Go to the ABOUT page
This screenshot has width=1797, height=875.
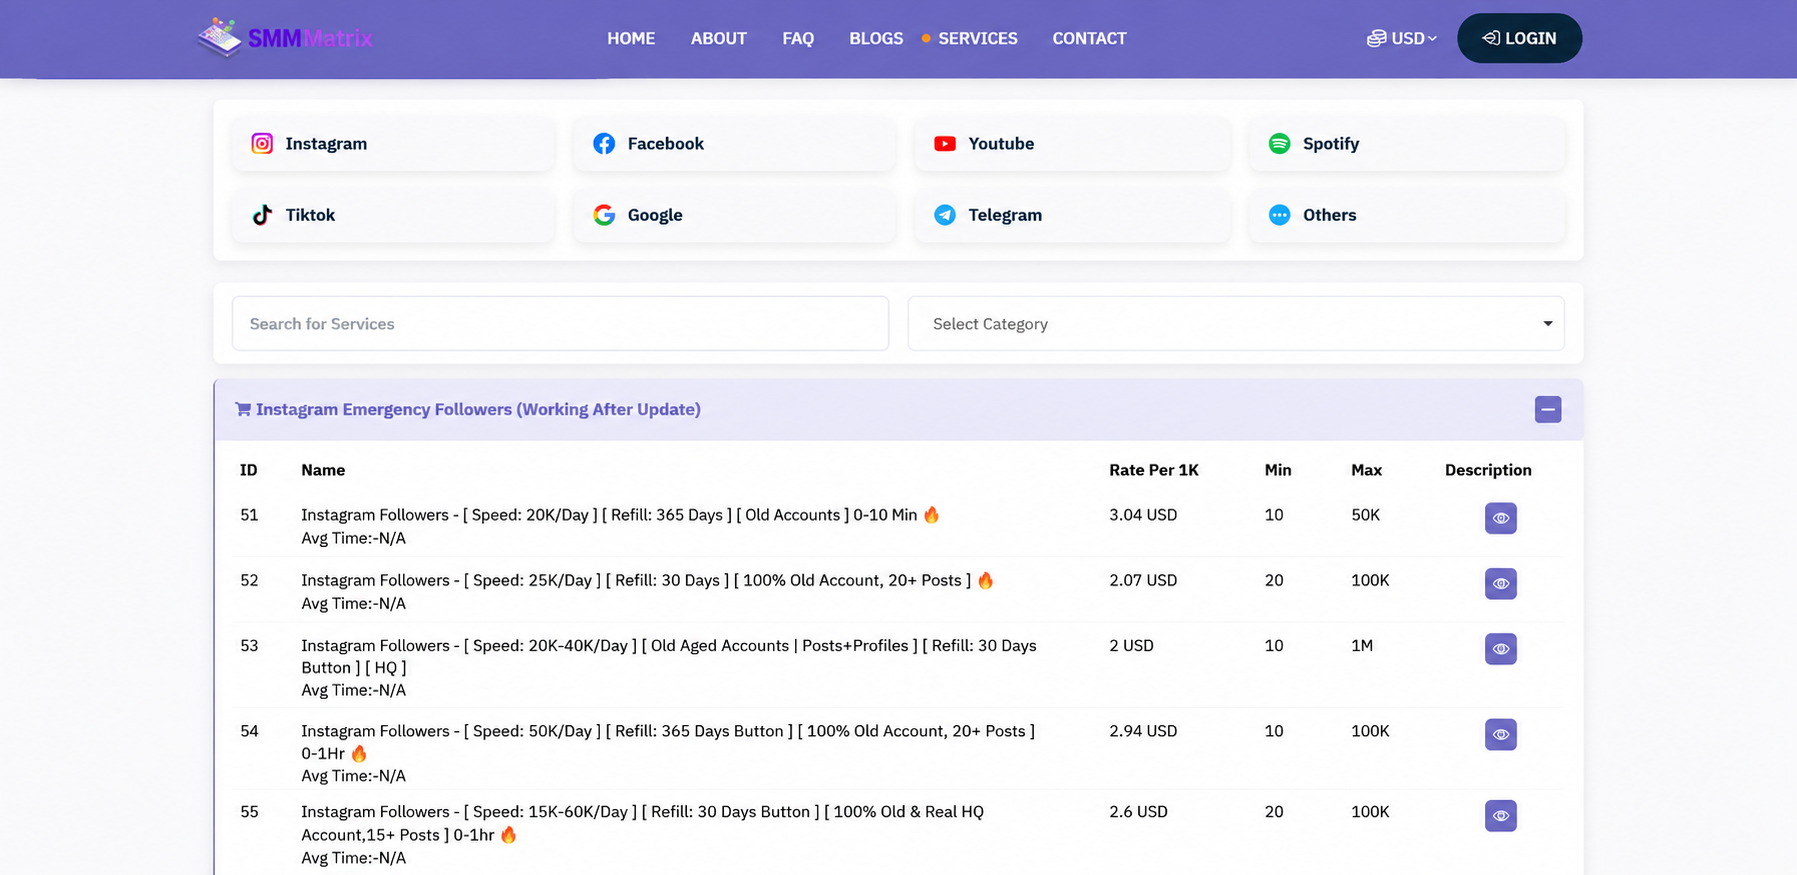[719, 38]
